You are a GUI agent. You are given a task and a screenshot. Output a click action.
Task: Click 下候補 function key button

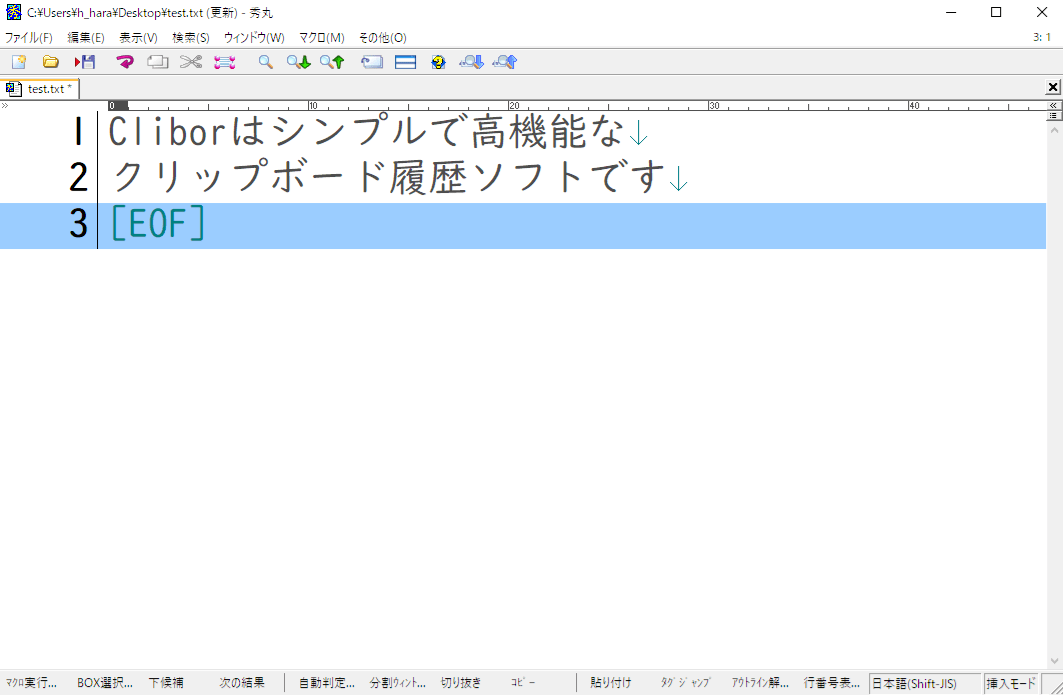(x=166, y=683)
